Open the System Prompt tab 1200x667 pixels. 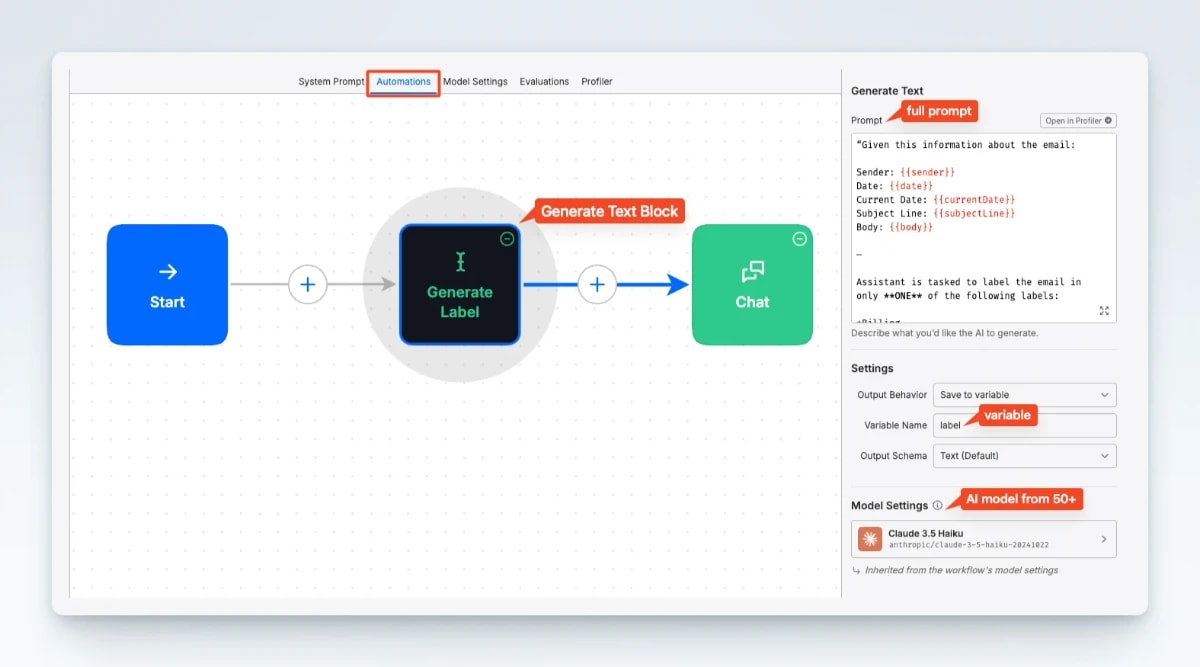(330, 81)
